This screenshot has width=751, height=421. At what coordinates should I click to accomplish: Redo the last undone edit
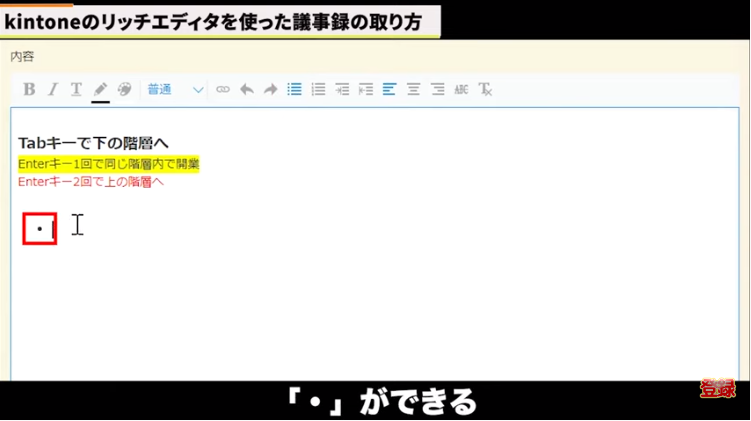click(x=271, y=90)
